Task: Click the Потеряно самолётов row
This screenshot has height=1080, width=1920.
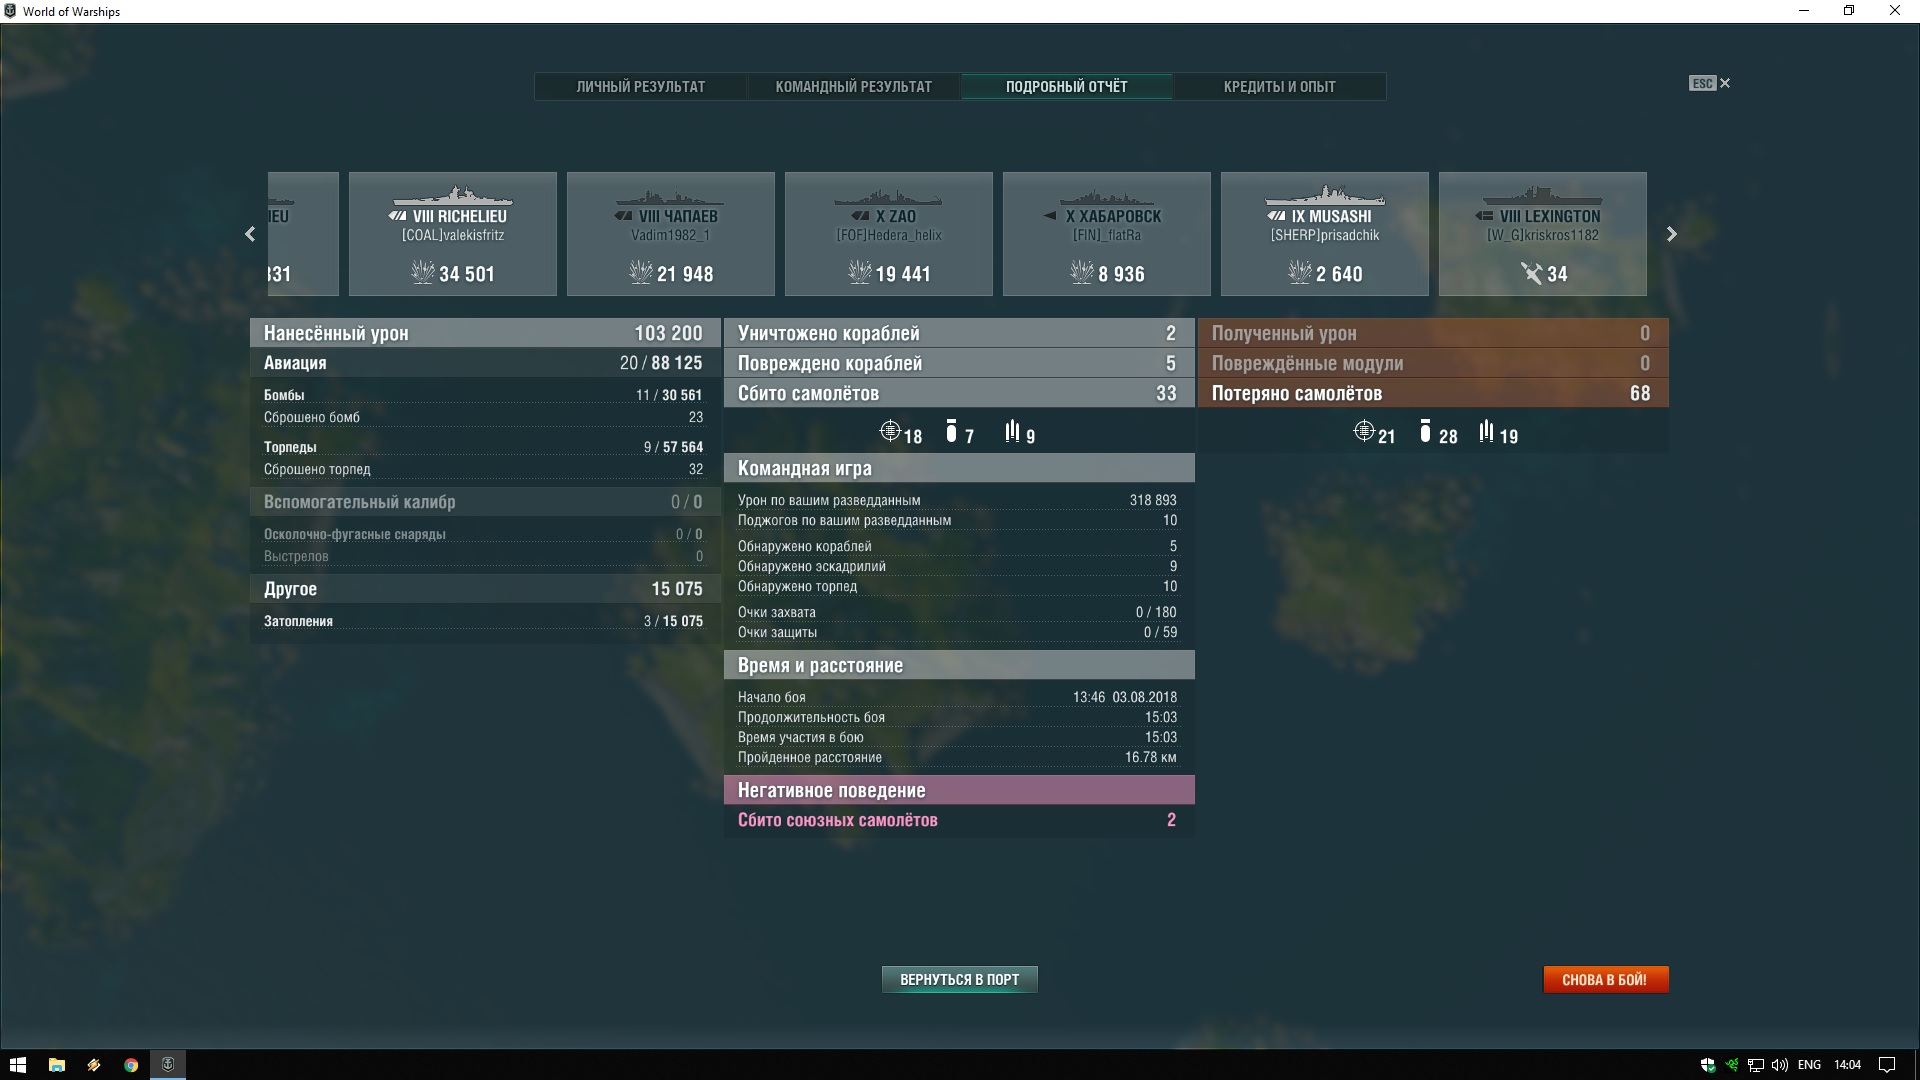Action: coord(1433,393)
